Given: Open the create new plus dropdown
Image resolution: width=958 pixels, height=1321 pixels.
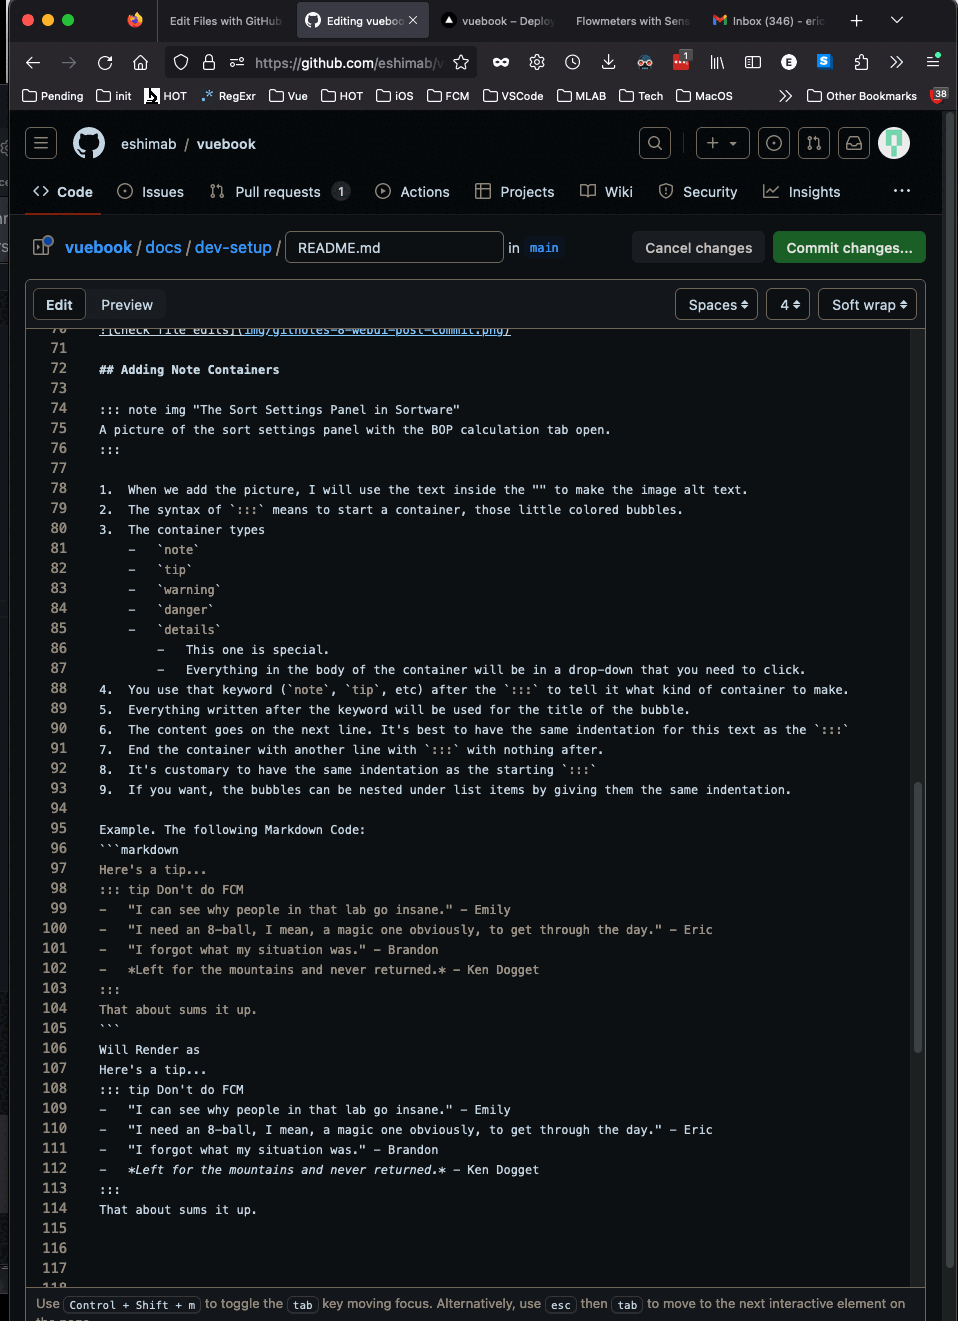Looking at the screenshot, I should [722, 143].
